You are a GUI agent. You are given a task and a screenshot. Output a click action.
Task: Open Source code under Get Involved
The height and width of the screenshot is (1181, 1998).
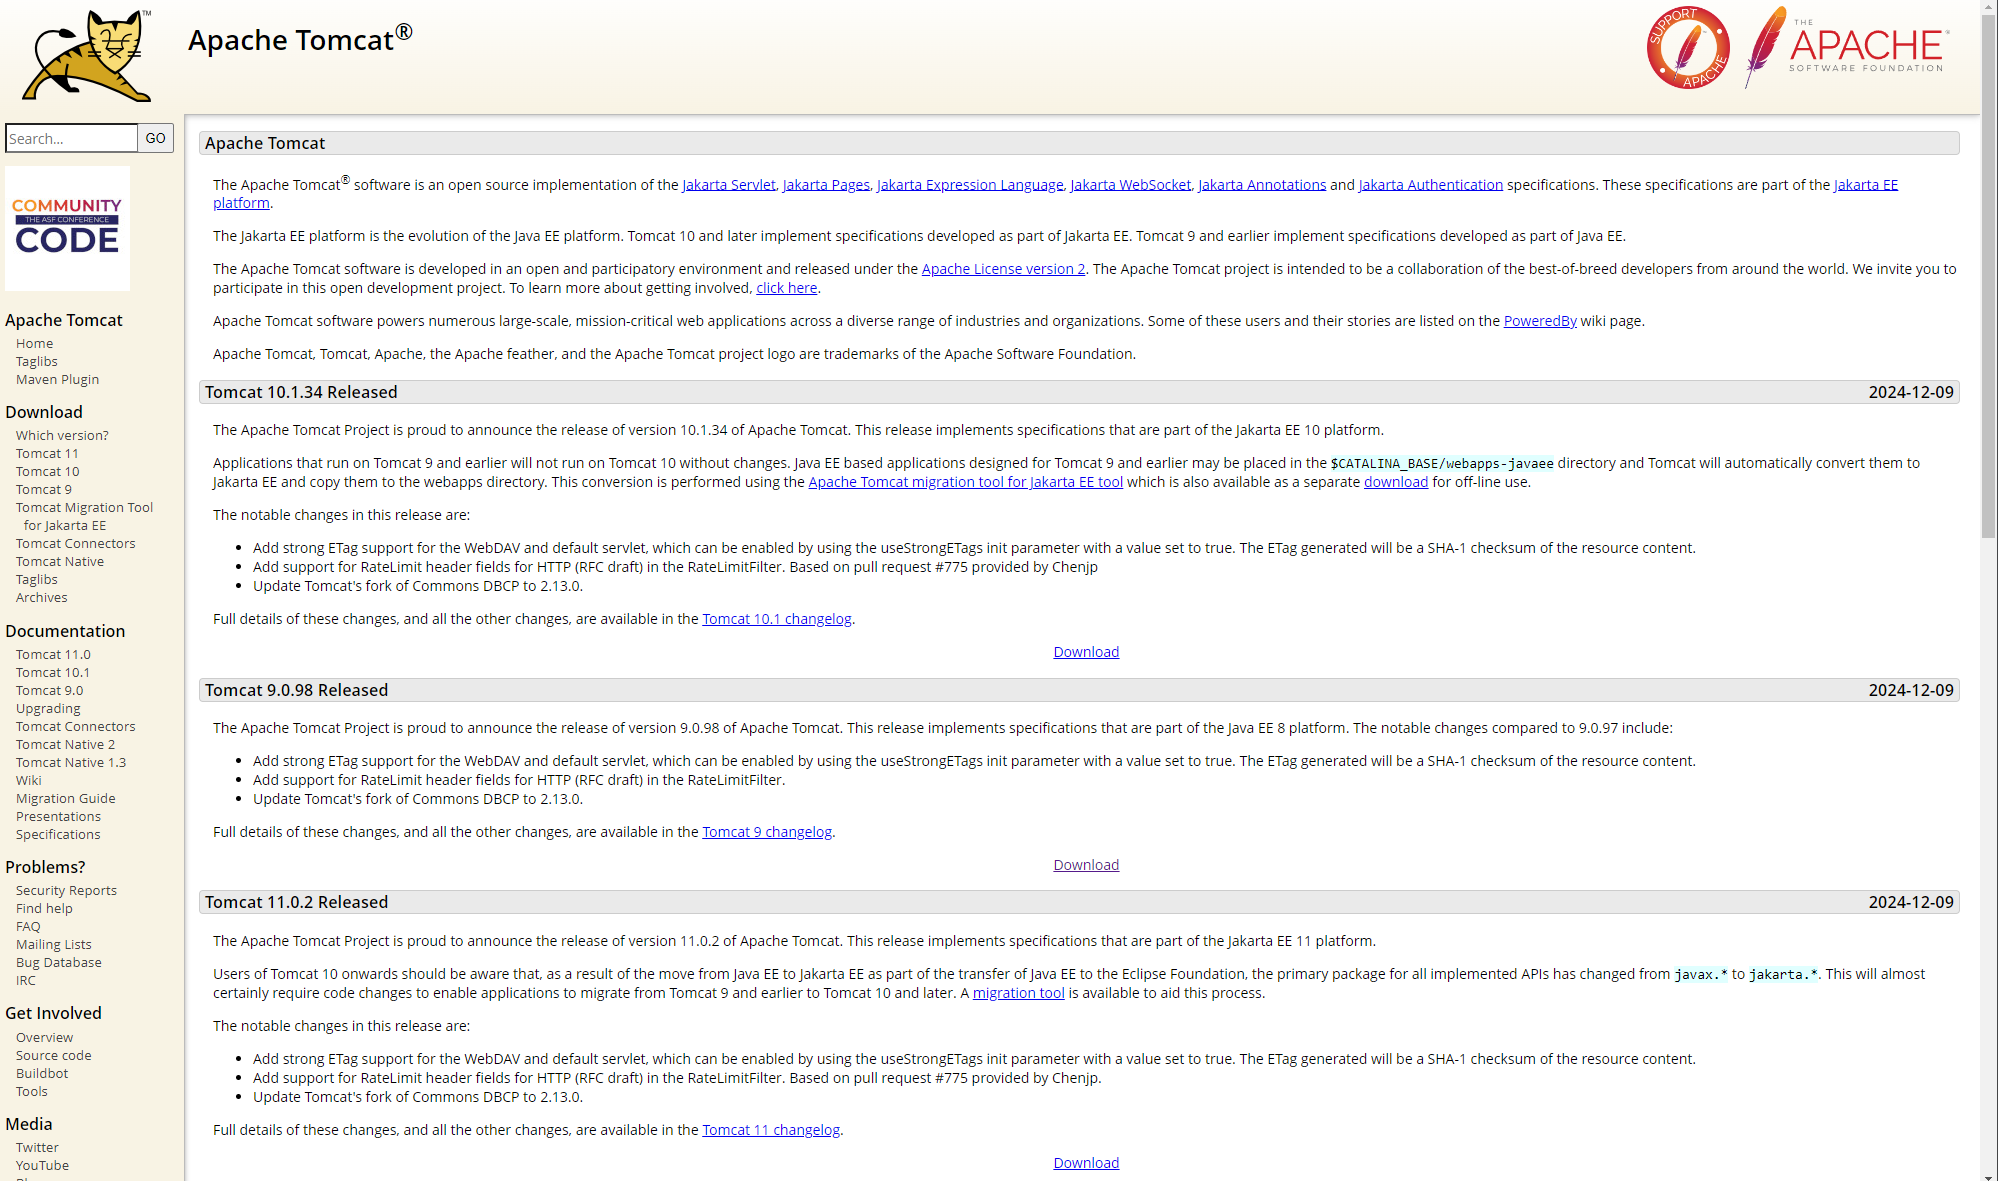(x=53, y=1055)
